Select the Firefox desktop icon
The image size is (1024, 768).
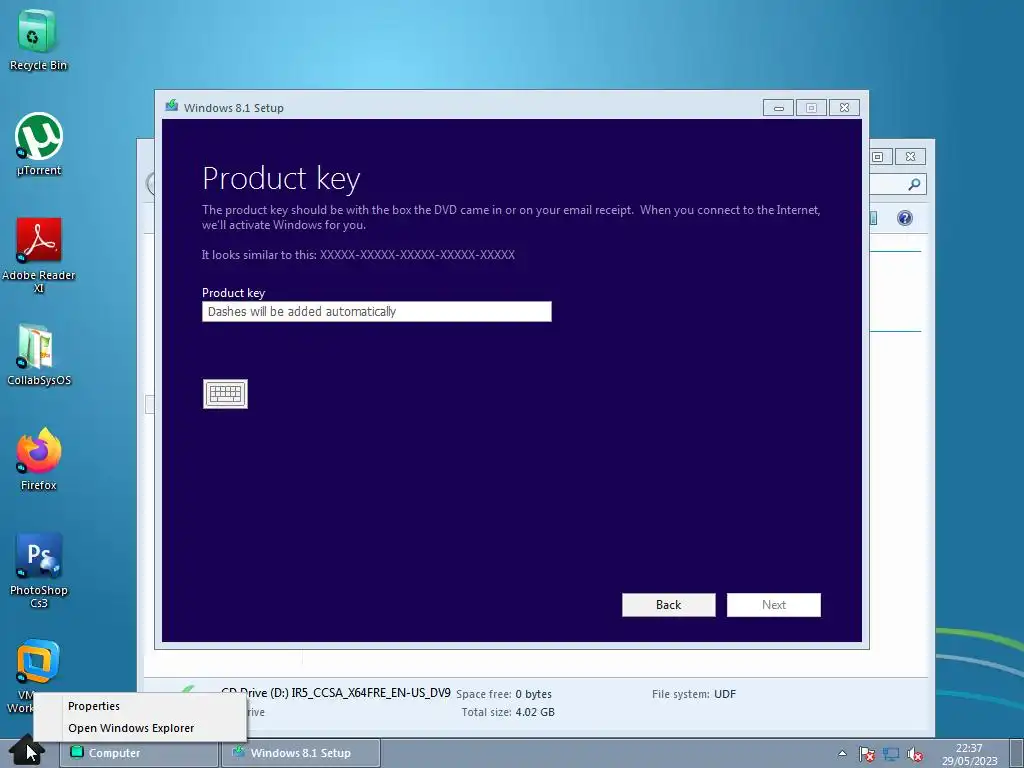[x=39, y=459]
